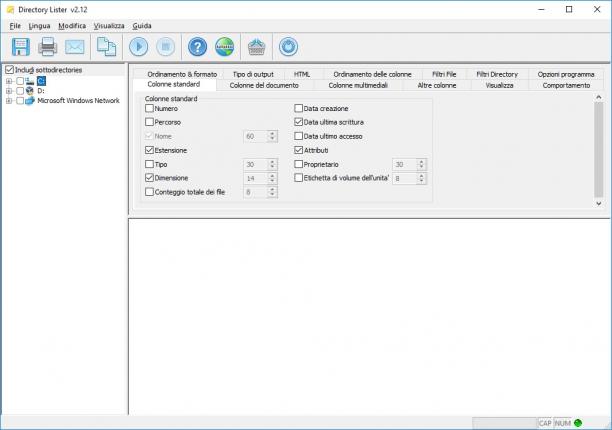The height and width of the screenshot is (430, 612).
Task: Switch to the HTML tab
Action: (x=302, y=74)
